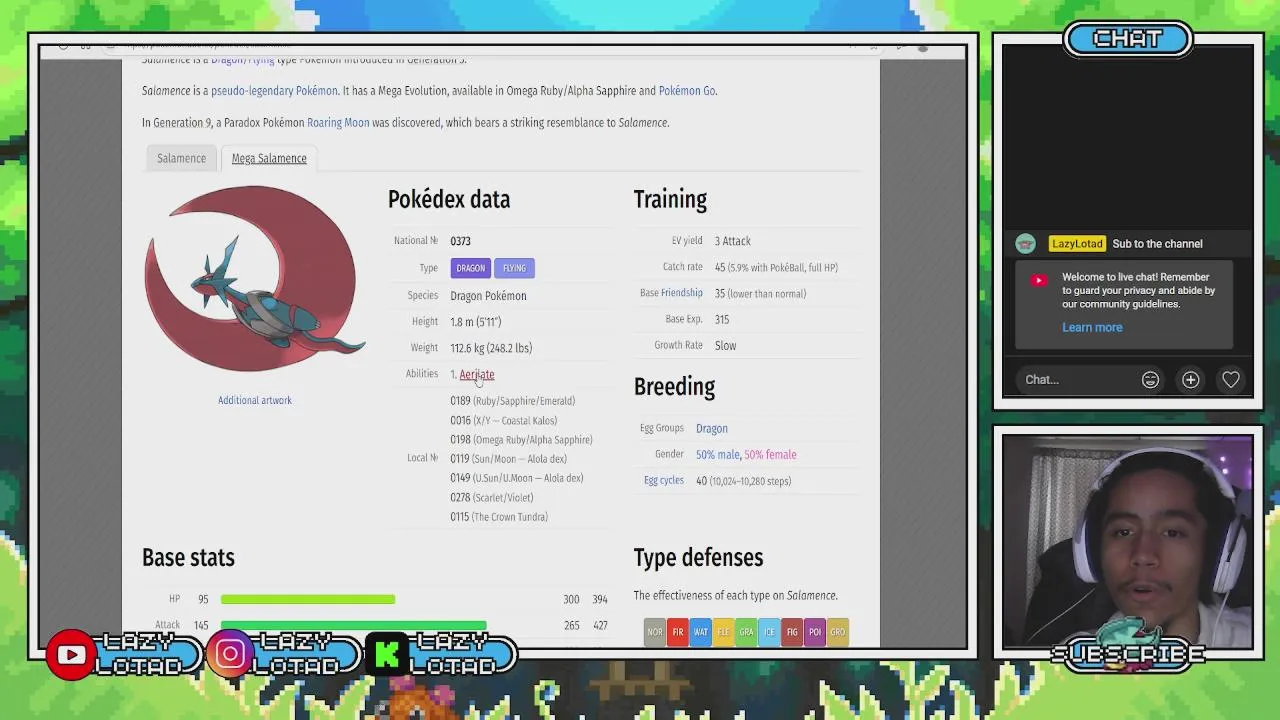Click the 0373 national number text
This screenshot has height=720, width=1280.
(x=460, y=241)
